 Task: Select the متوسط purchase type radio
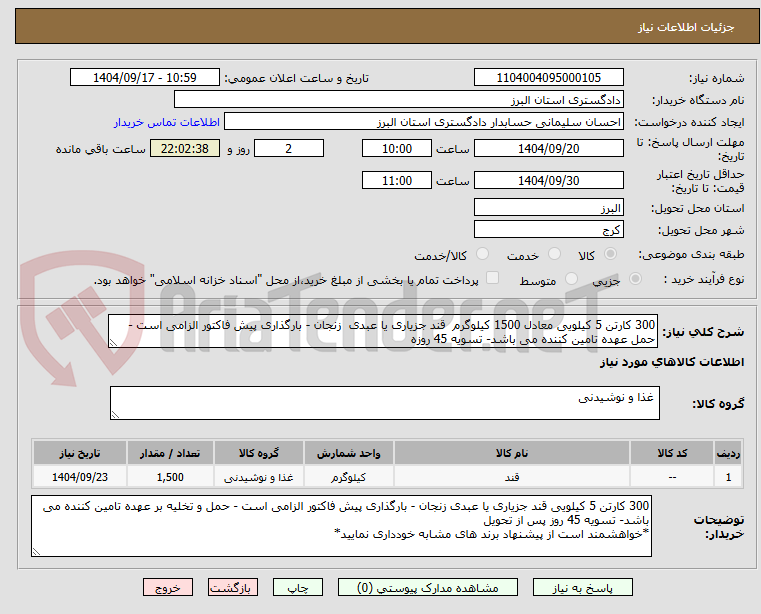(x=571, y=279)
